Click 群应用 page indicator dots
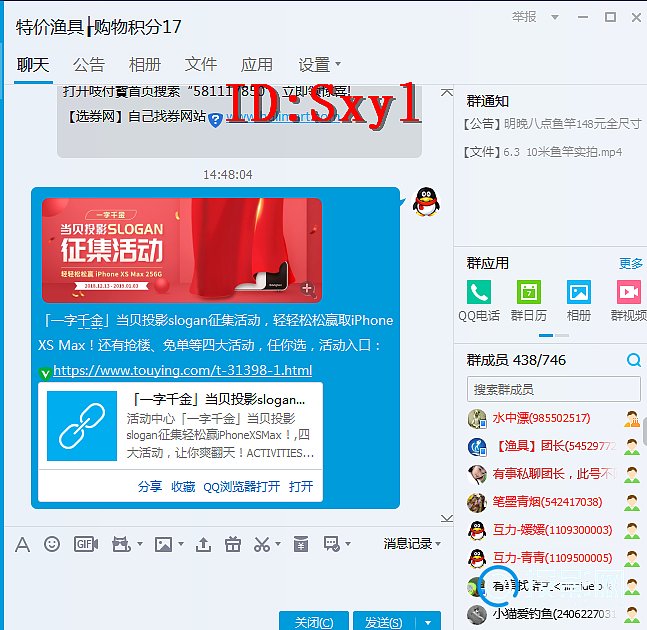The image size is (647, 630). pyautogui.click(x=554, y=335)
